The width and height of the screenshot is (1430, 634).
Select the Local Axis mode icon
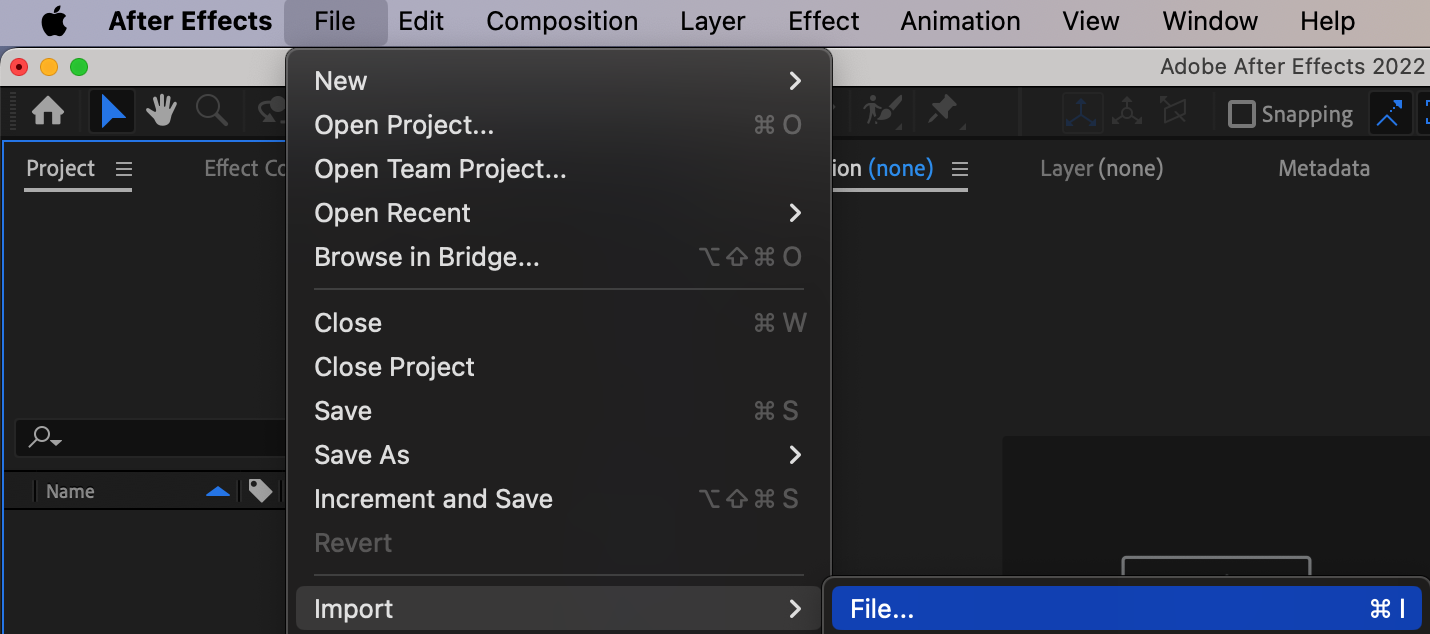point(1082,113)
